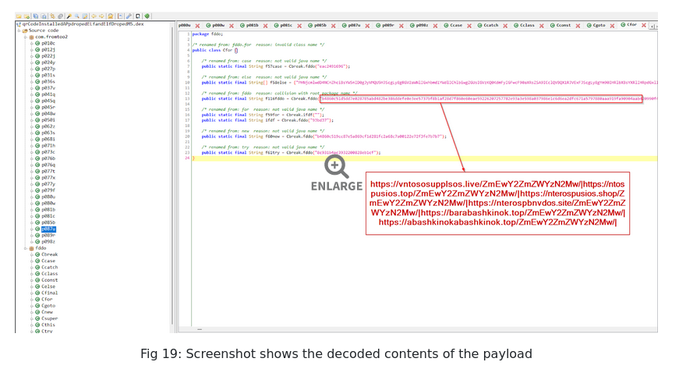Image resolution: width=679 pixels, height=369 pixels.
Task: Click the add files folder toolbar icon
Action: (27, 16)
